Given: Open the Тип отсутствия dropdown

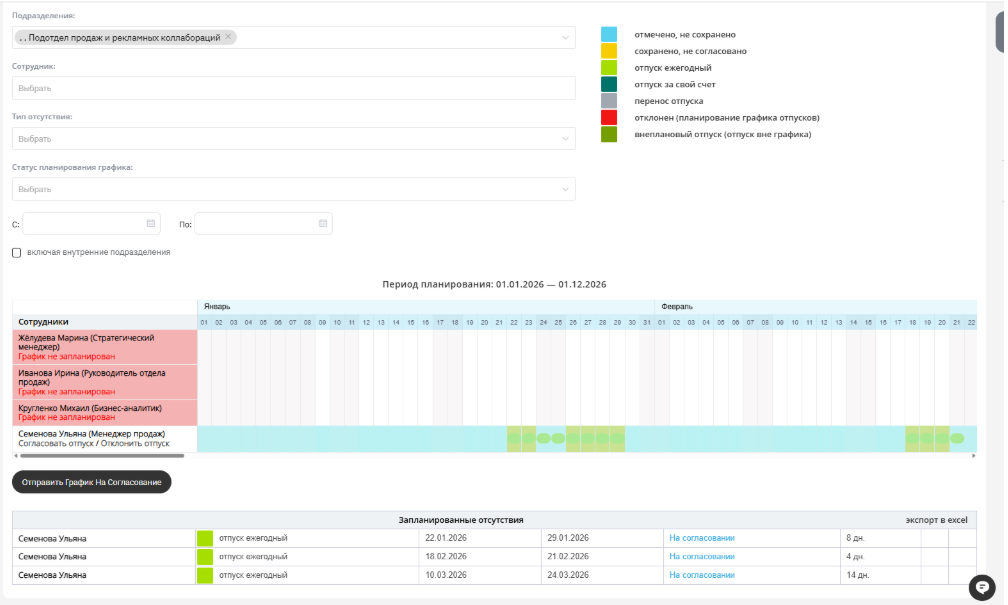Looking at the screenshot, I should [x=293, y=138].
